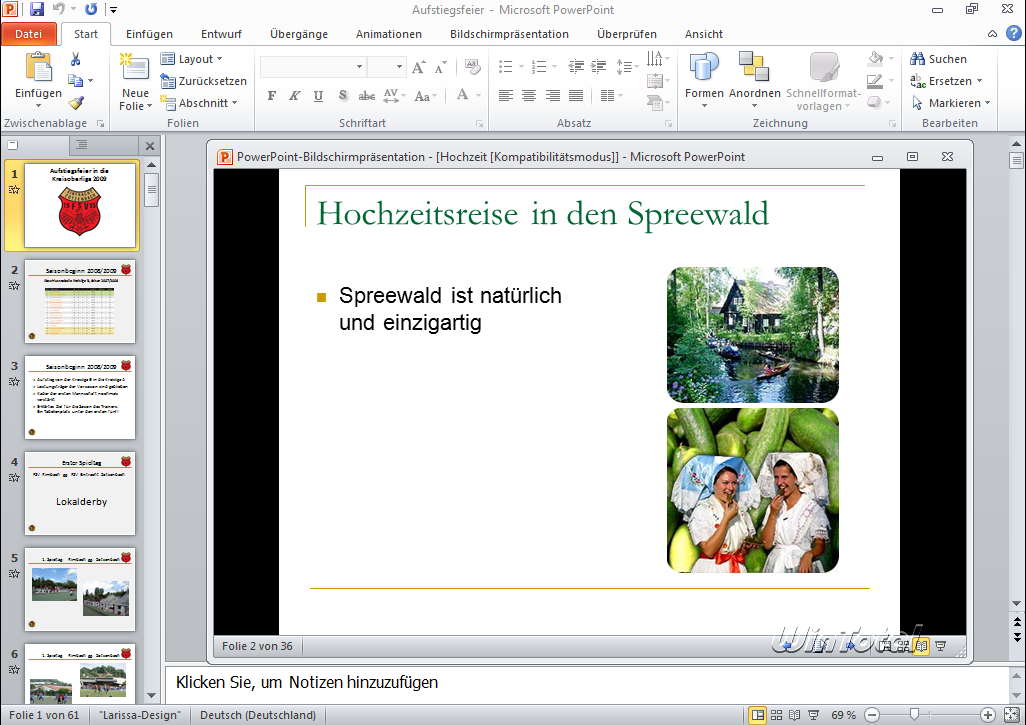
Task: Select slide 4 thumbnail Lokalderby
Action: tap(80, 493)
